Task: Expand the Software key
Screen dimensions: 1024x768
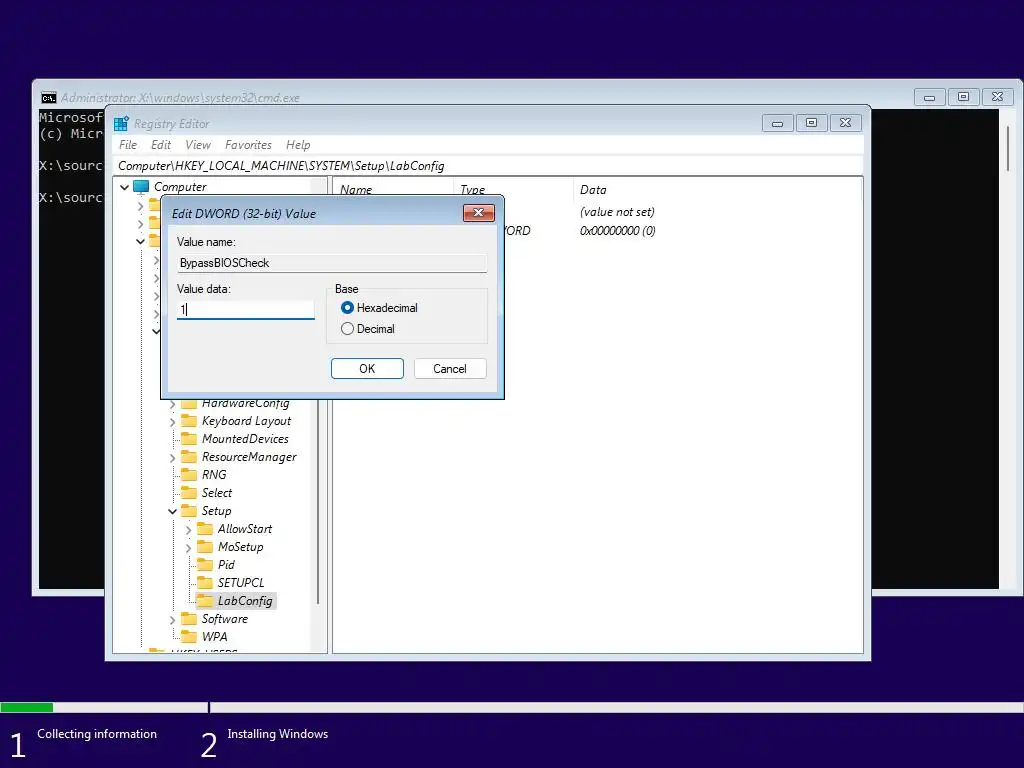Action: click(172, 620)
